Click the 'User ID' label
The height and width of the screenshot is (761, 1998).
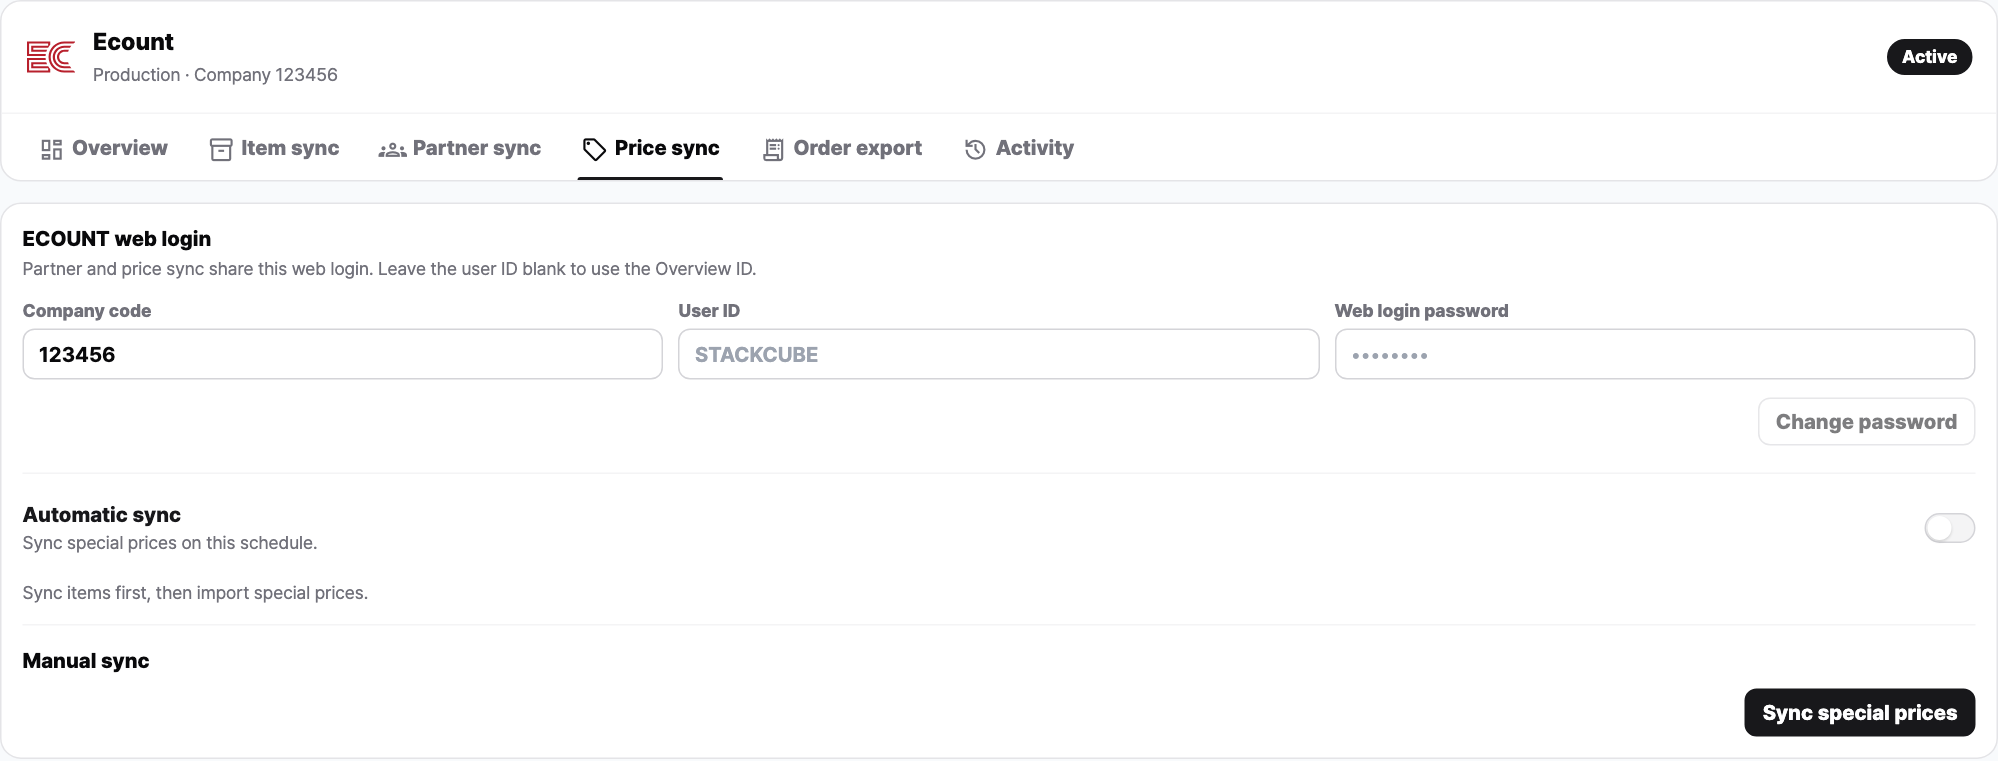point(709,311)
